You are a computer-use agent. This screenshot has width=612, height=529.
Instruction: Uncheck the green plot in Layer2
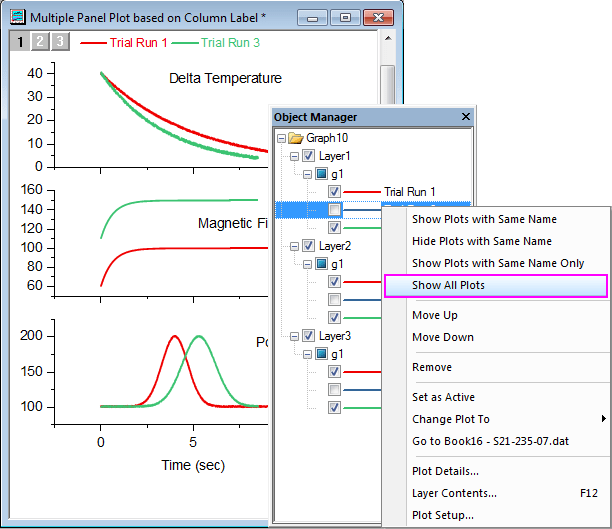[x=334, y=317]
